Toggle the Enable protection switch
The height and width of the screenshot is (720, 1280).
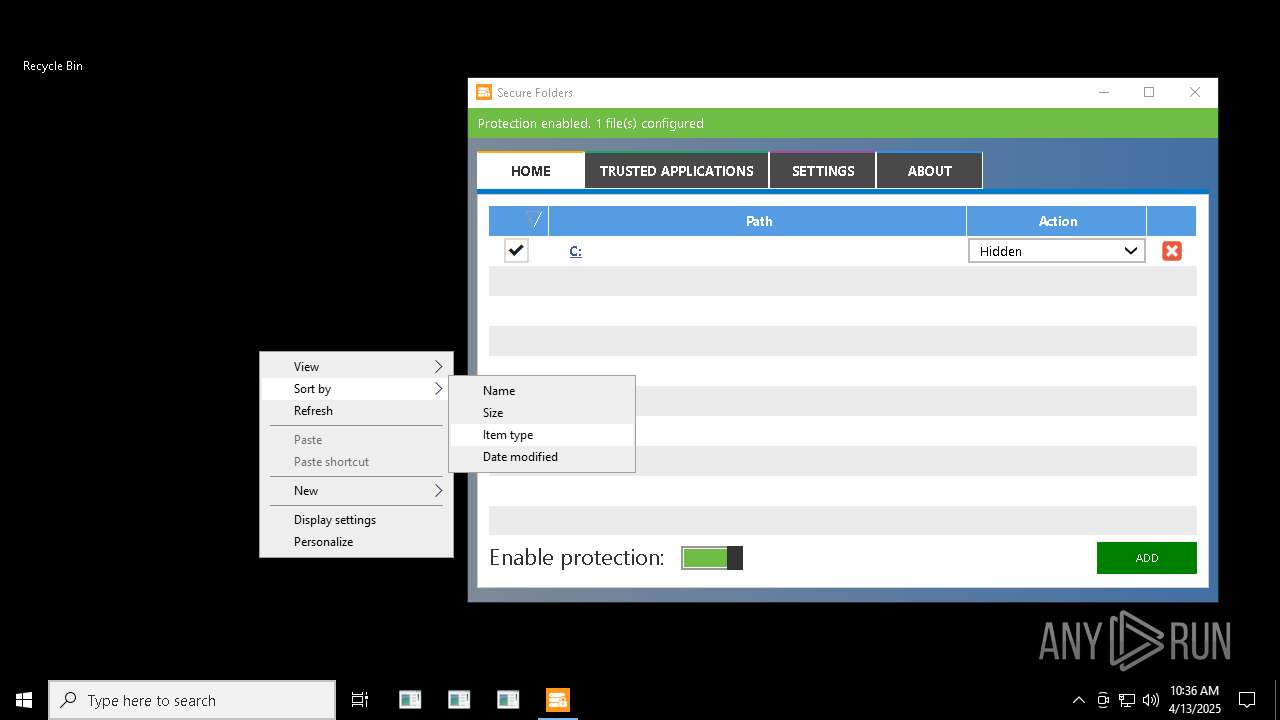(712, 558)
